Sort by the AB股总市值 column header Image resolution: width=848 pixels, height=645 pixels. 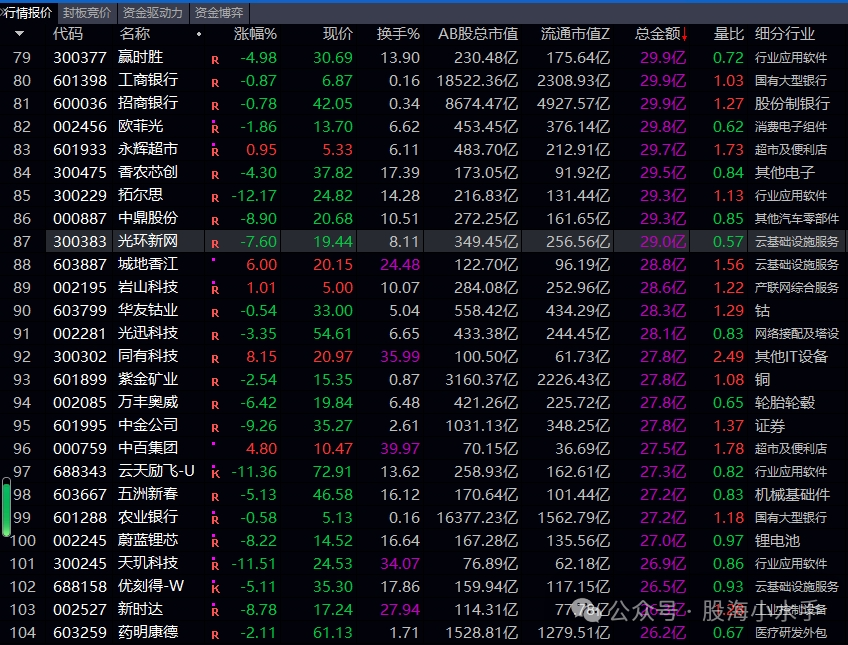click(x=478, y=34)
